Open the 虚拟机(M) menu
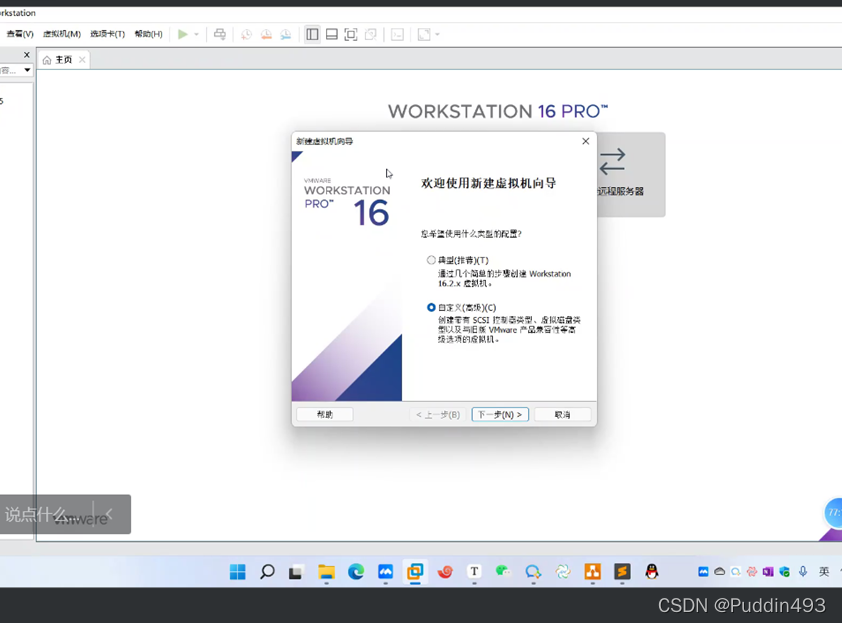The width and height of the screenshot is (842, 623). tap(62, 34)
